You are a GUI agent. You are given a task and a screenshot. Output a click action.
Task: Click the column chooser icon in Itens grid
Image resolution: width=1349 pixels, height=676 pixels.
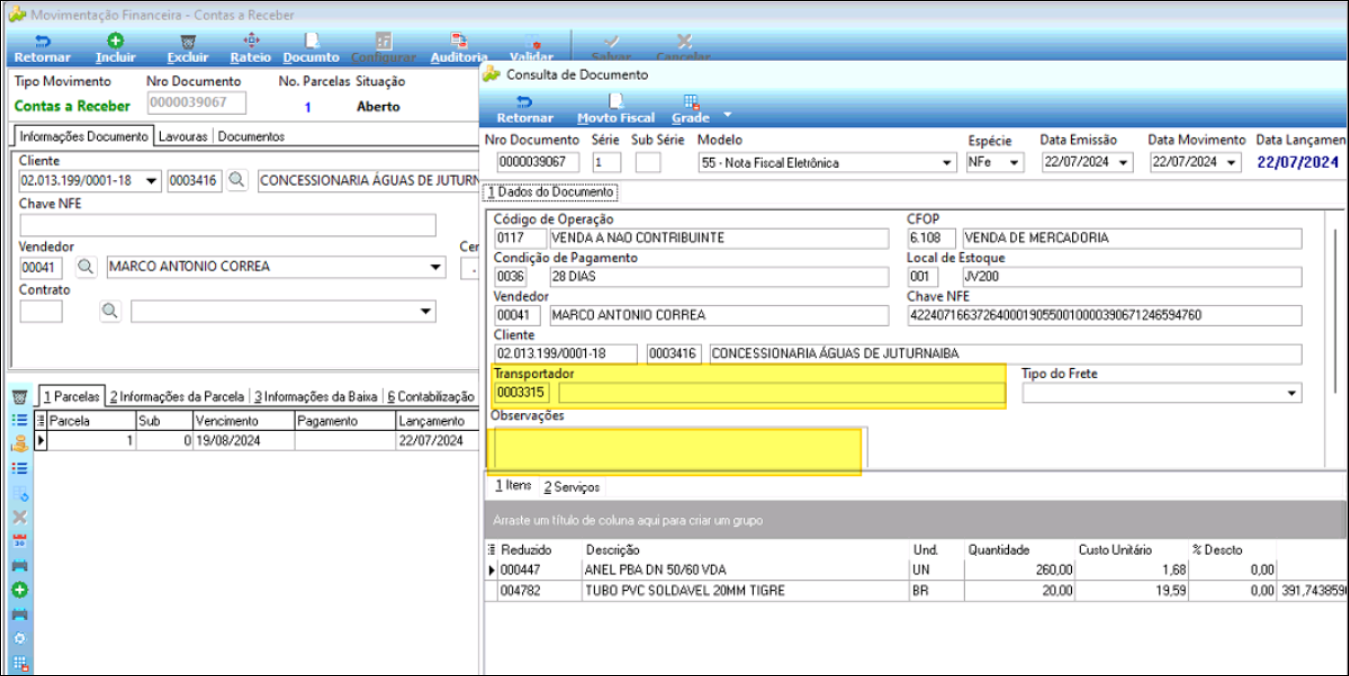coord(491,550)
